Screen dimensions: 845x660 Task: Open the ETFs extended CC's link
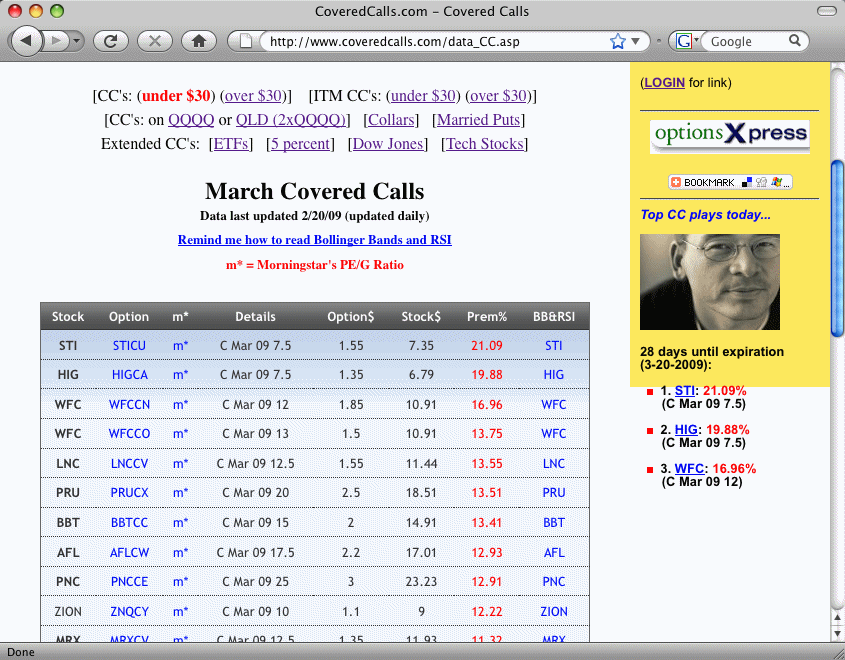(231, 144)
